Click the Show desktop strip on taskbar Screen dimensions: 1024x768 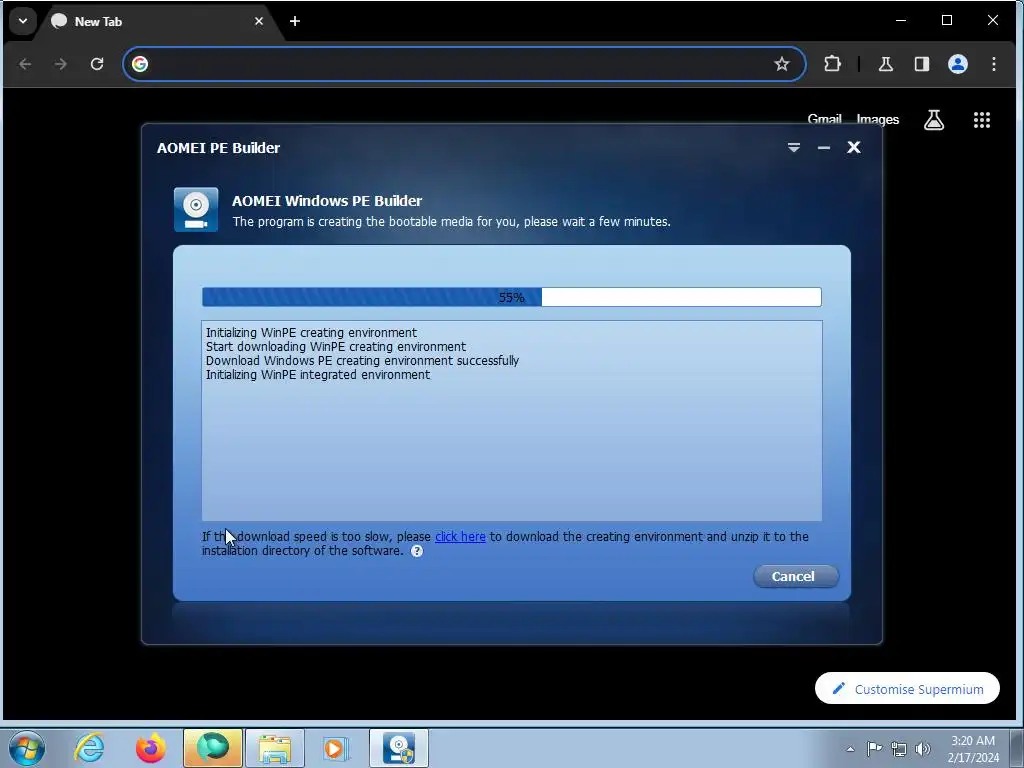click(1017, 748)
